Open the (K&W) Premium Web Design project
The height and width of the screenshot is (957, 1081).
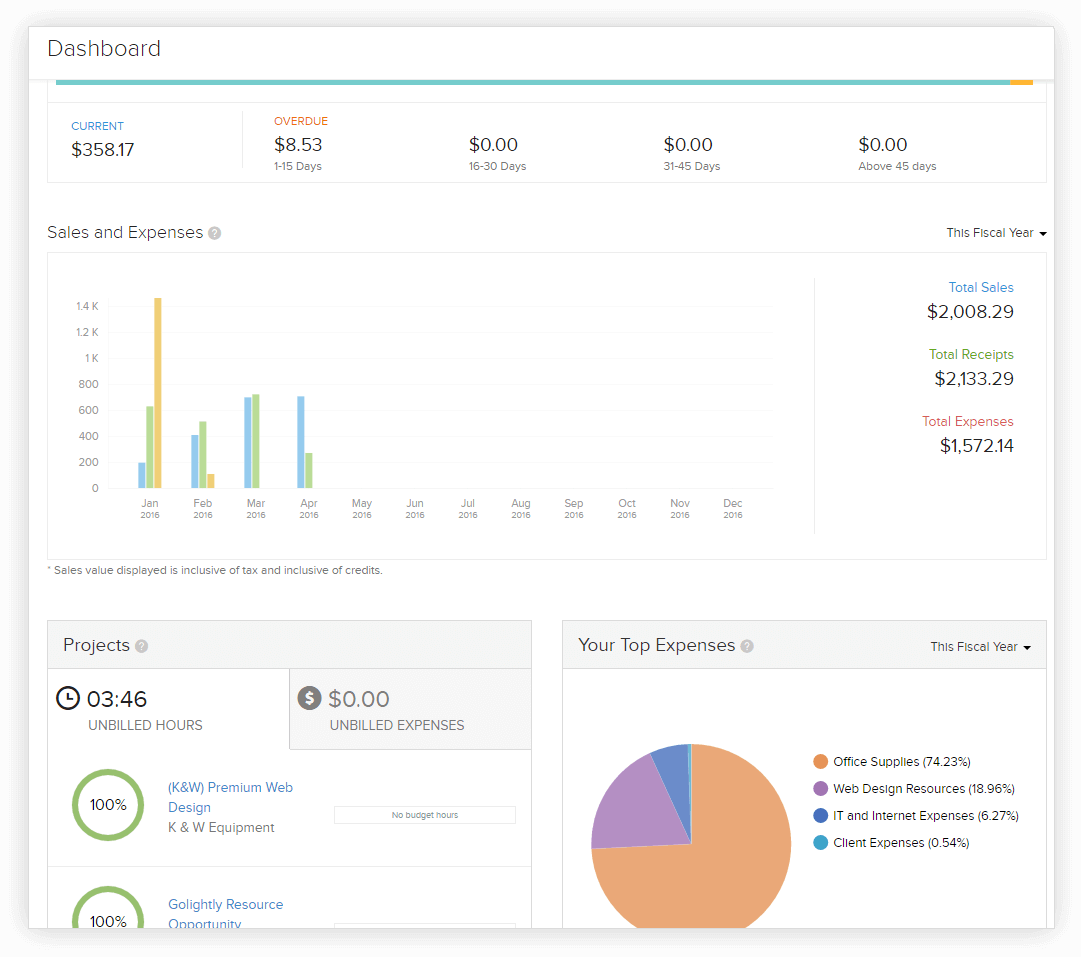click(x=230, y=797)
